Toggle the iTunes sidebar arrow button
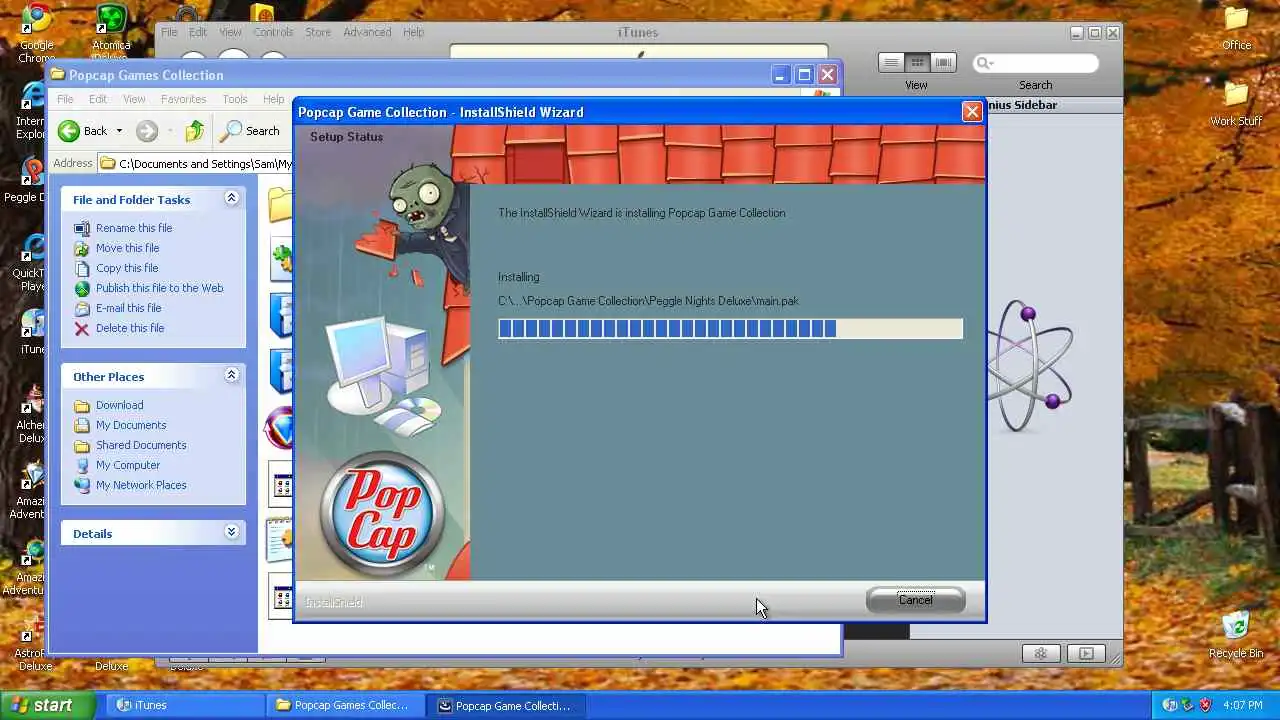This screenshot has width=1280, height=720. (x=1086, y=653)
